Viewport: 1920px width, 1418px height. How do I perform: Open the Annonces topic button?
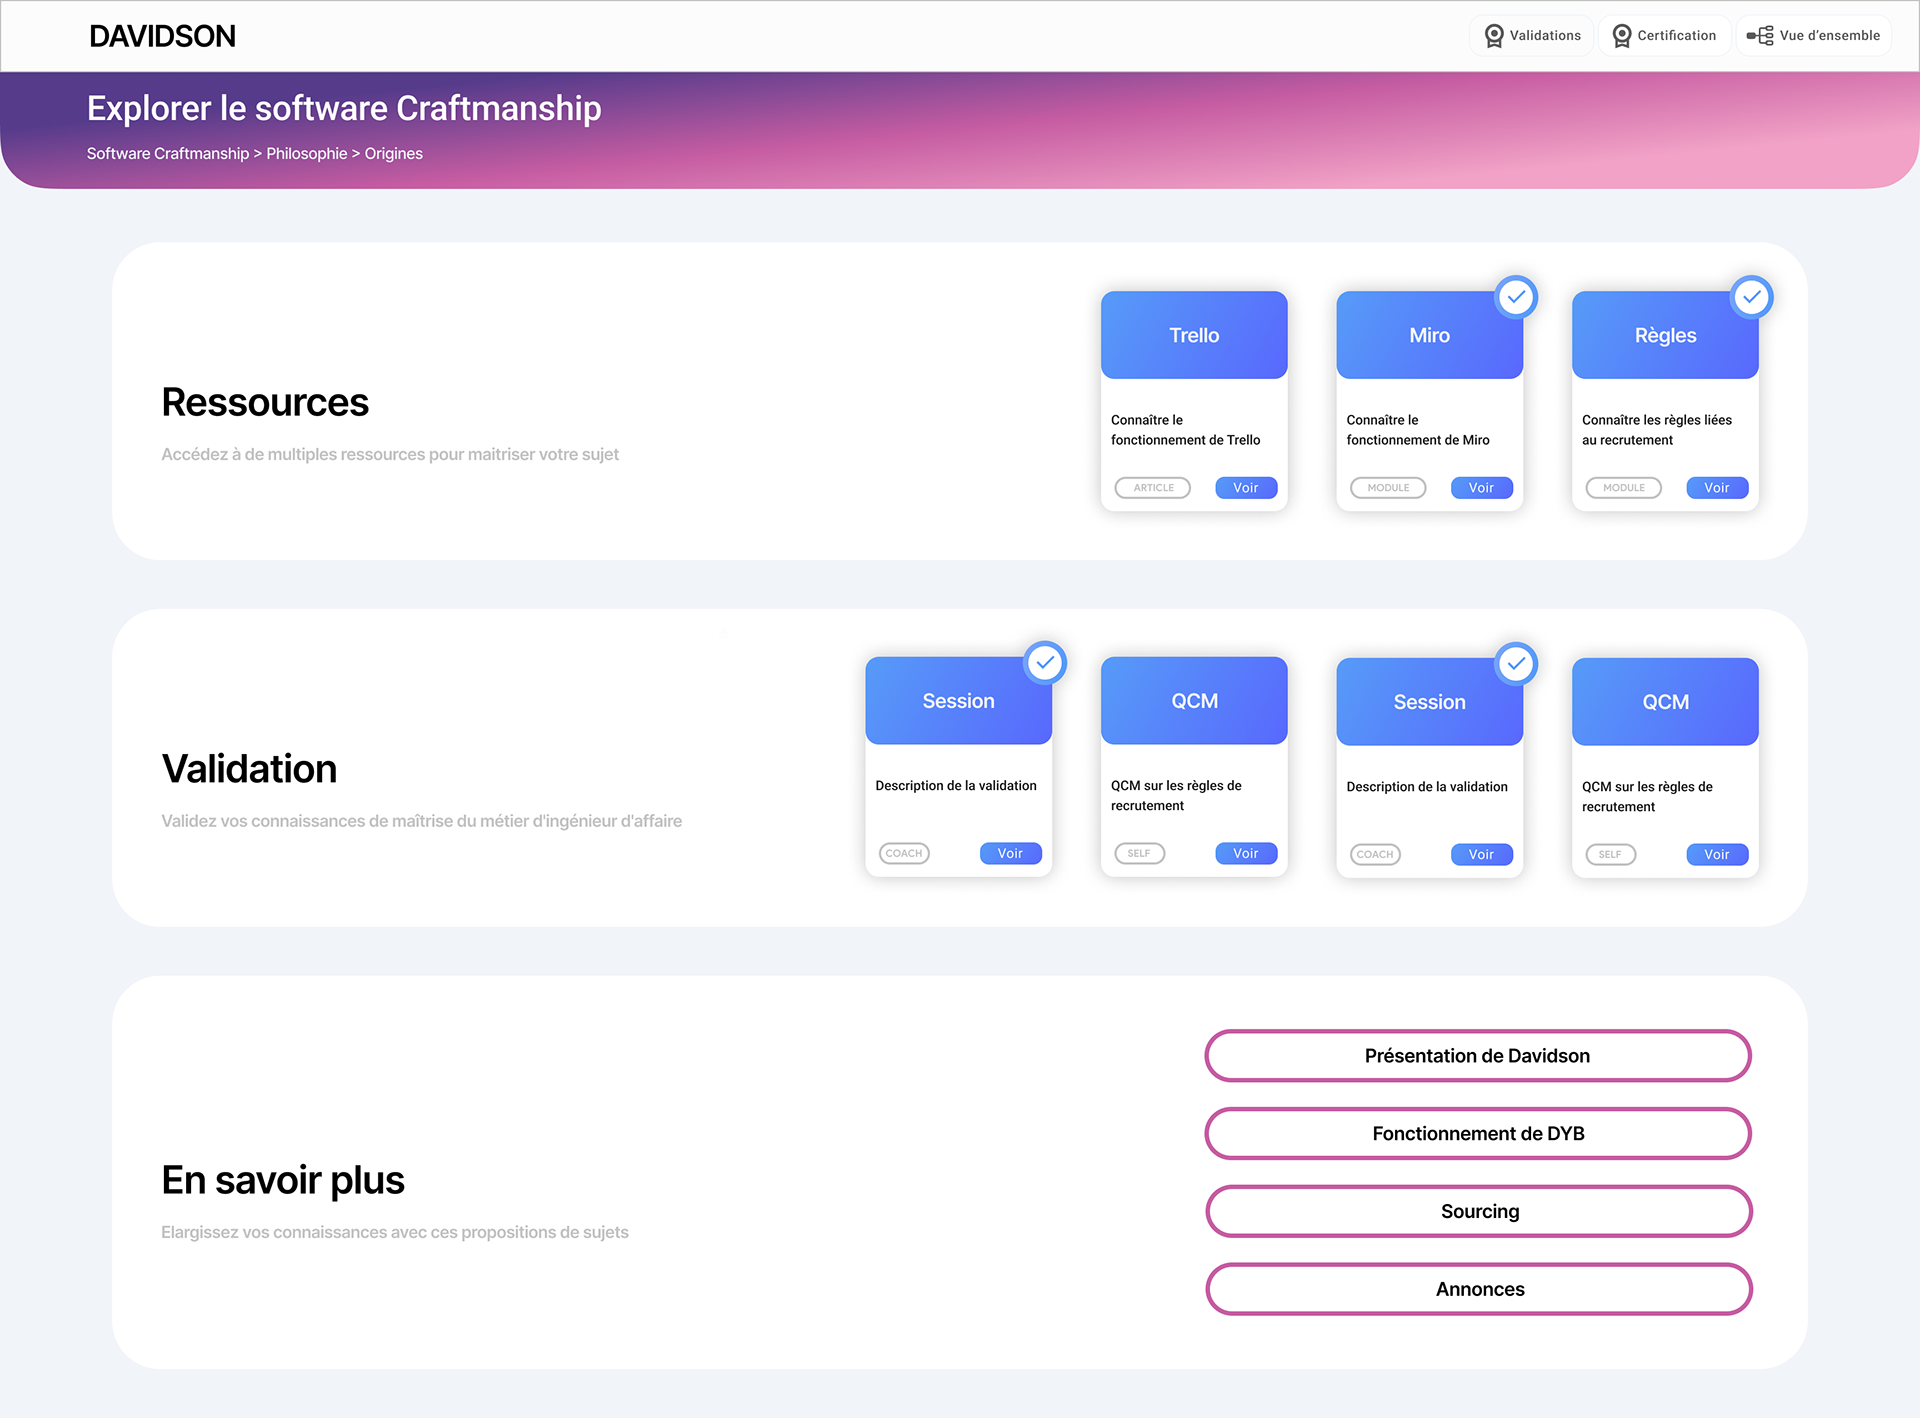pos(1479,1290)
